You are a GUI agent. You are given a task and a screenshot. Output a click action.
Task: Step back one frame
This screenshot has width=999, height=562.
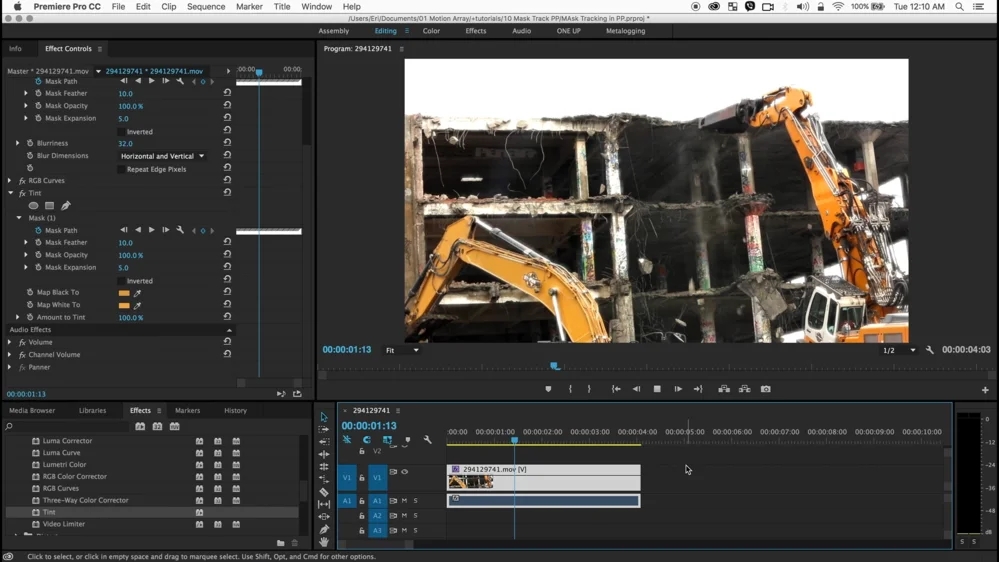(636, 389)
